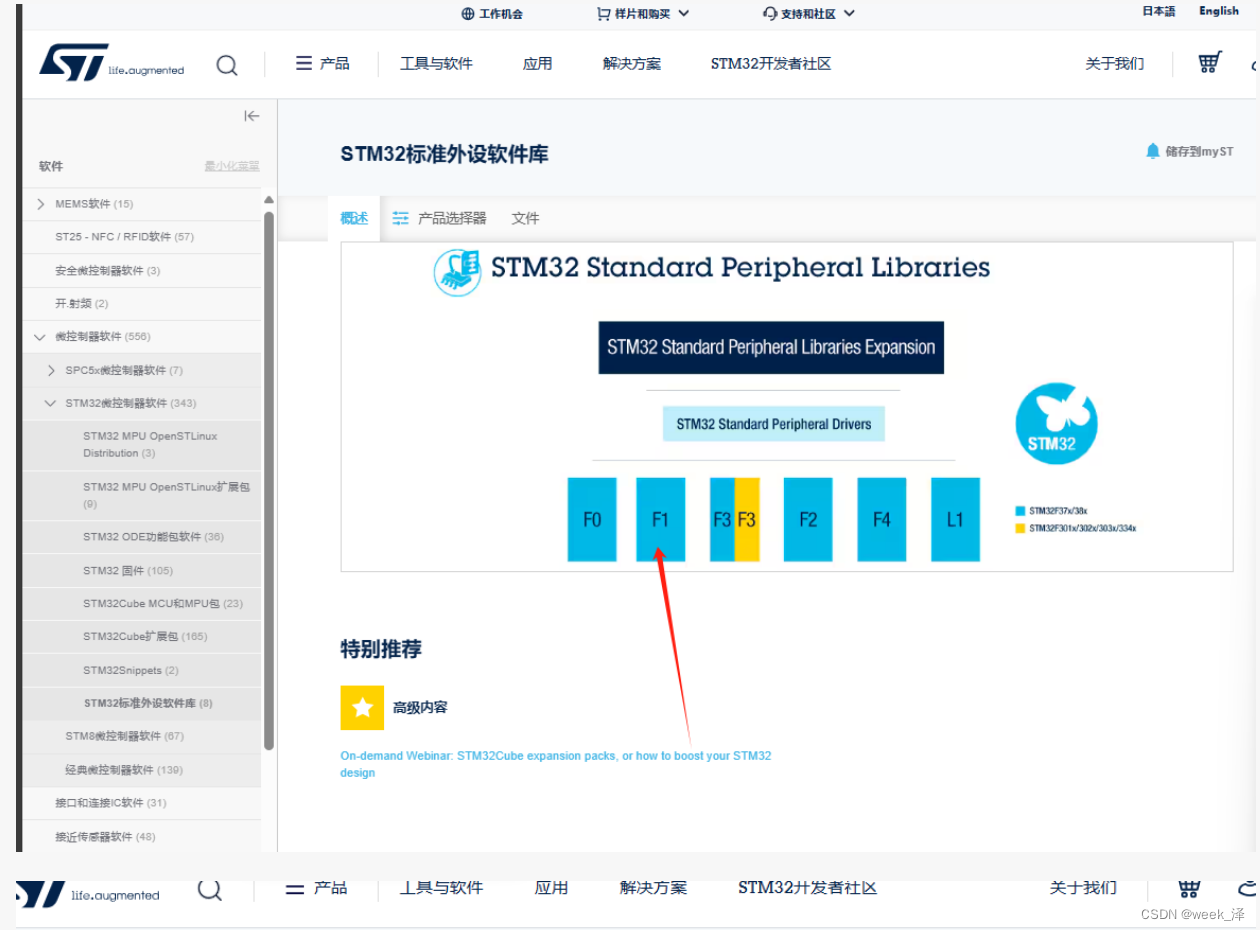Click the STM32 Standard Peripheral Libraries Expansion box

pyautogui.click(x=771, y=347)
